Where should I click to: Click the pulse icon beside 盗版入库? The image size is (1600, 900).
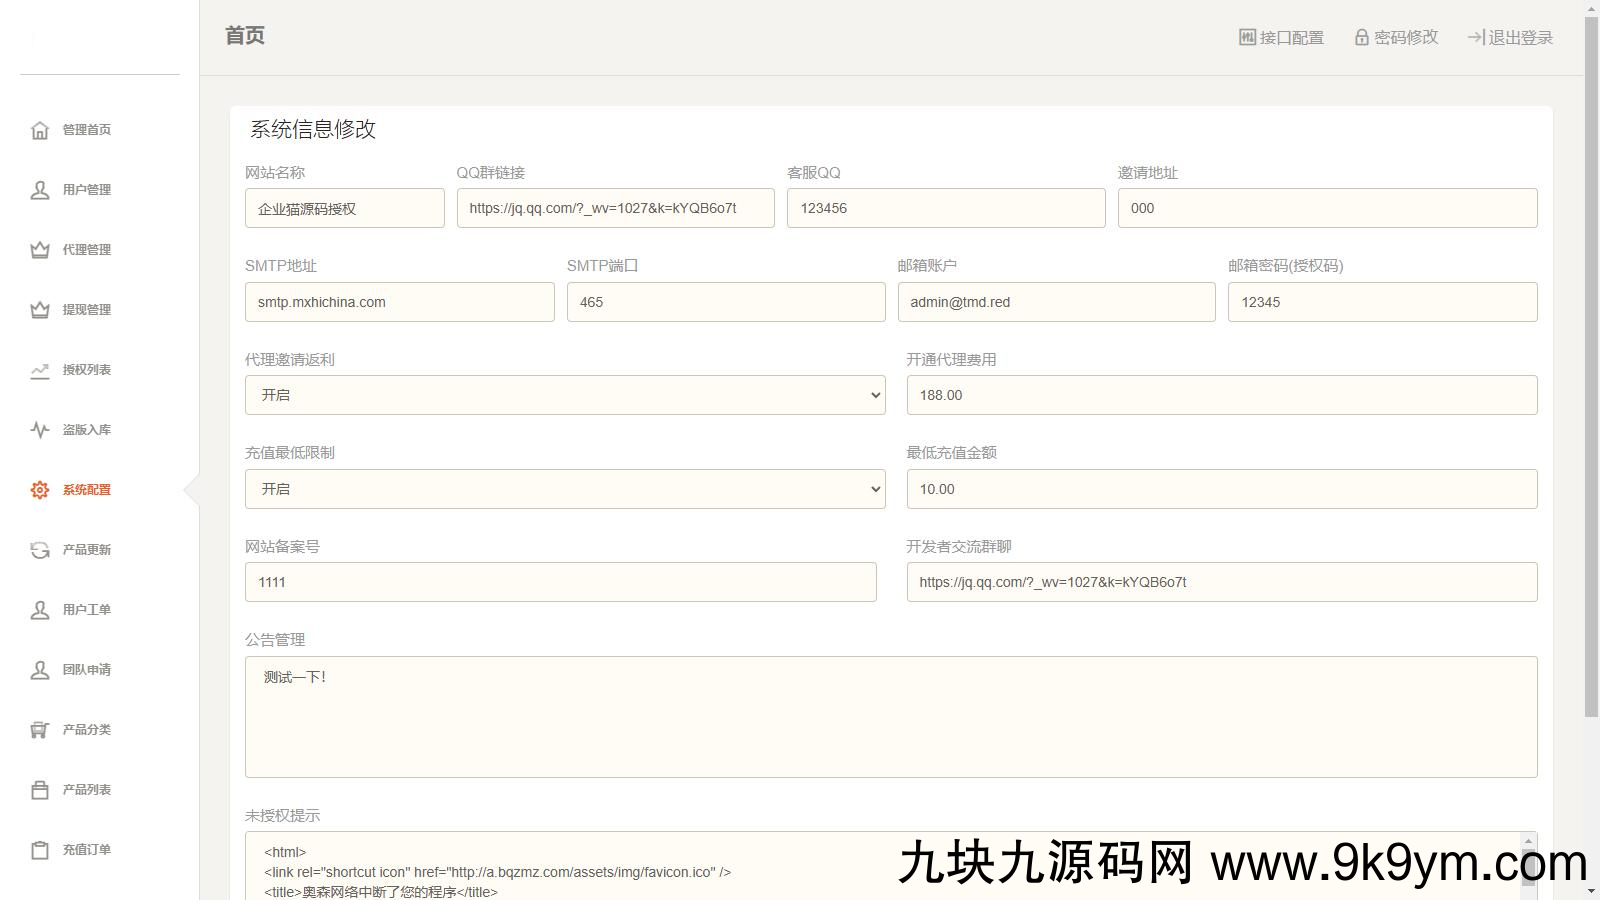tap(40, 430)
